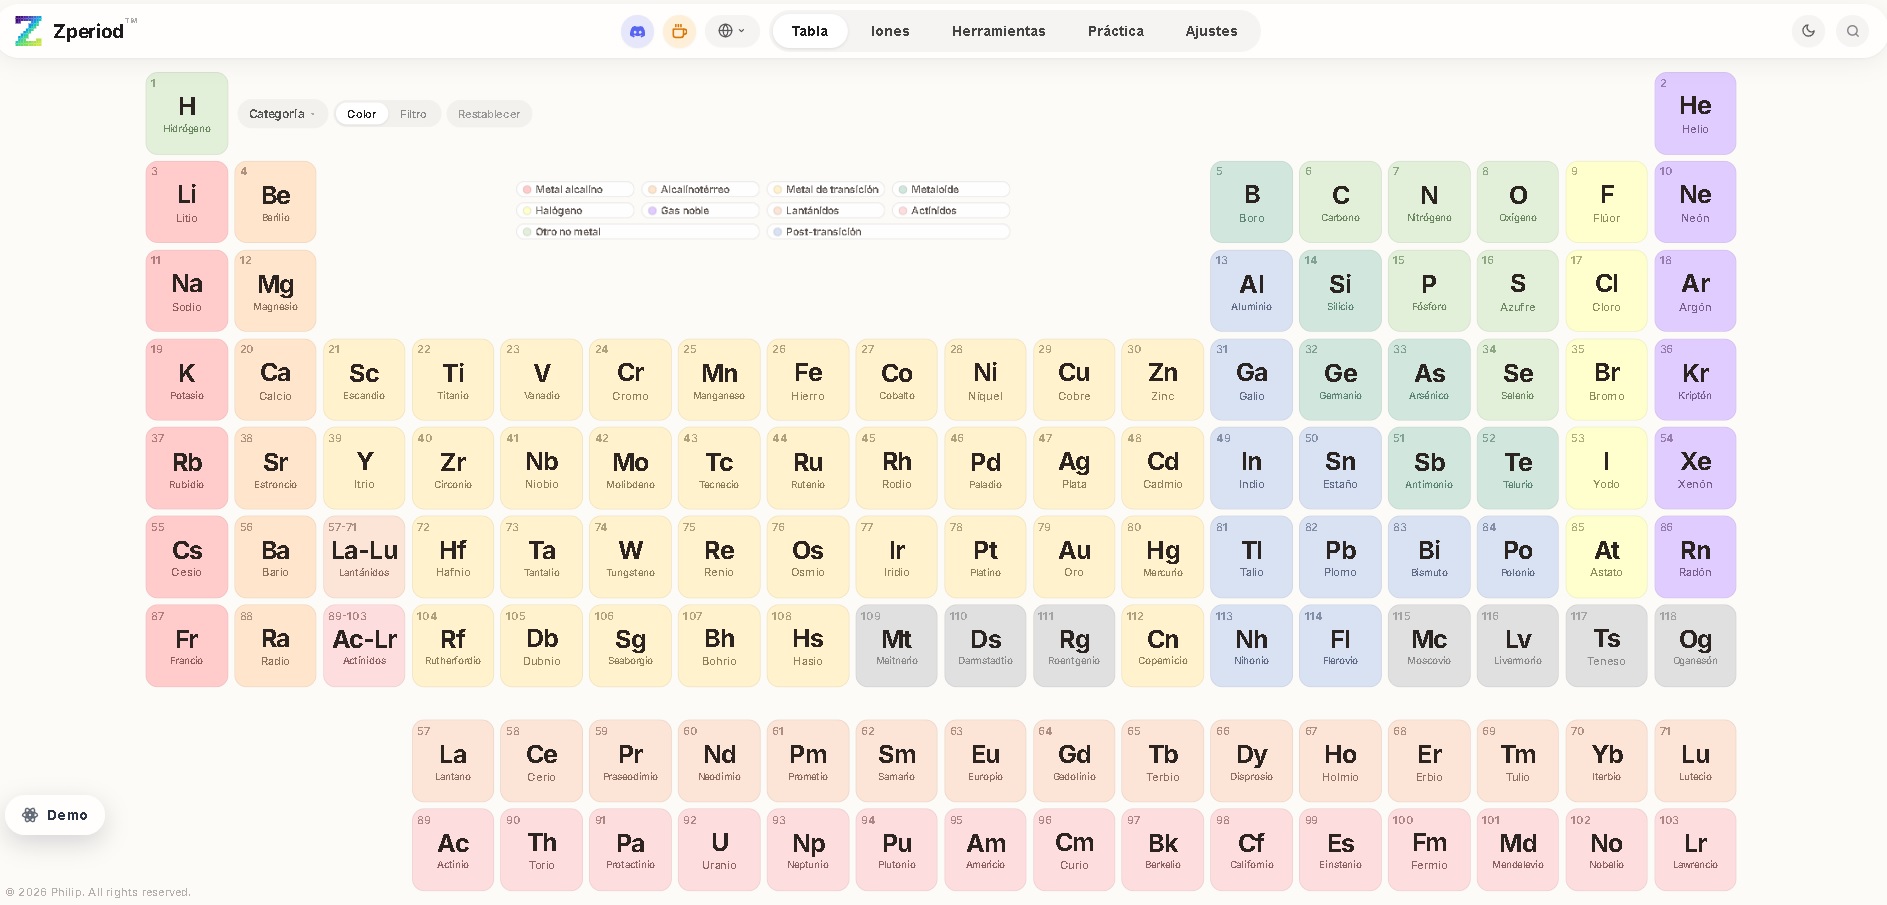Select the Lantano element tile
The height and width of the screenshot is (905, 1887).
453,761
